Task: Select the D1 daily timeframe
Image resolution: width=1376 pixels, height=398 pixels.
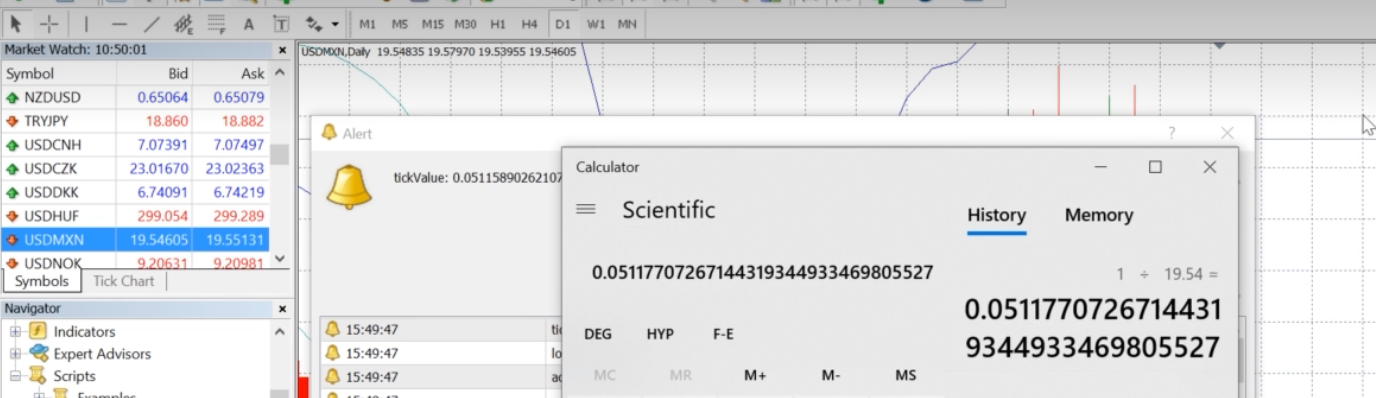Action: [x=563, y=23]
